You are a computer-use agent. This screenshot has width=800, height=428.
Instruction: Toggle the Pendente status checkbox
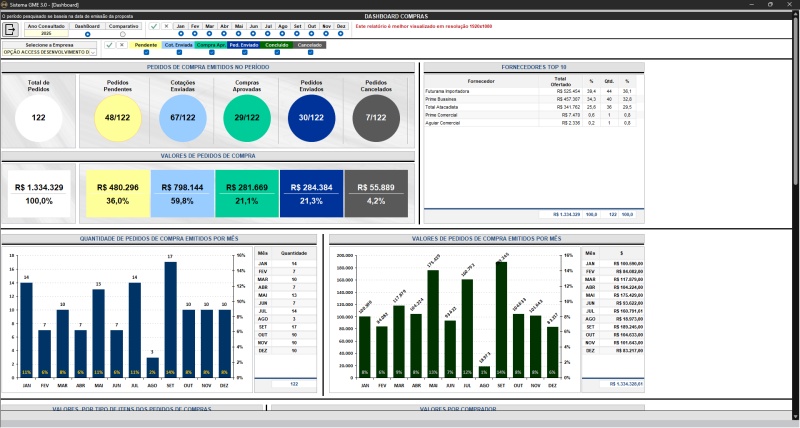(146, 52)
